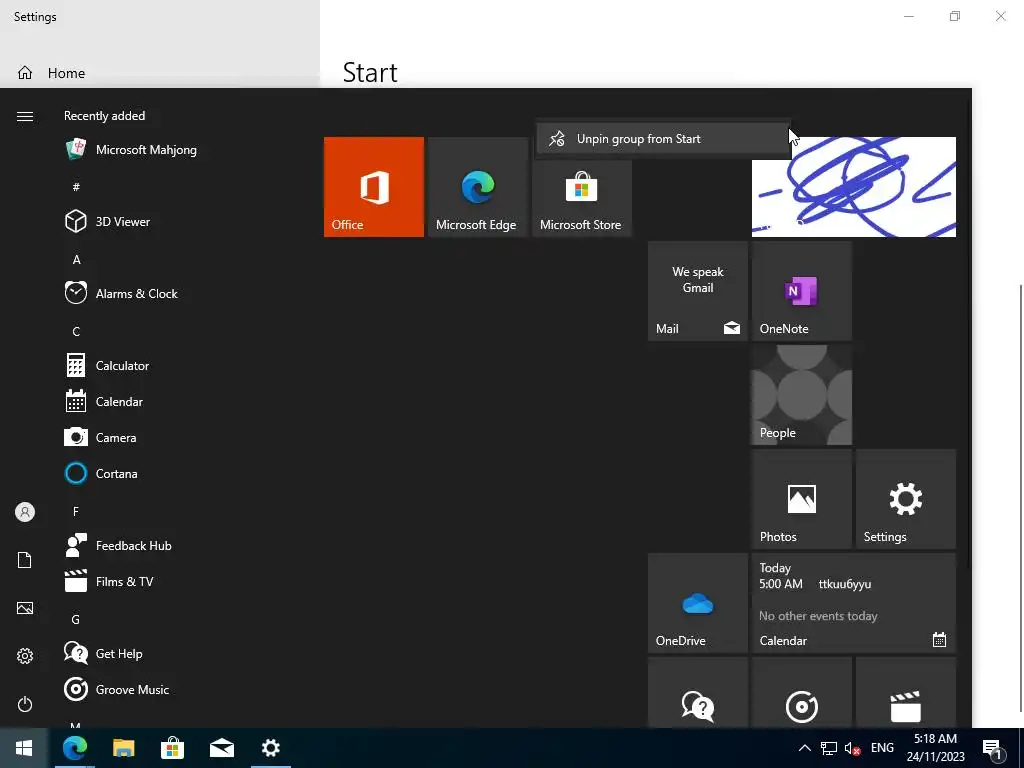The height and width of the screenshot is (768, 1024).
Task: Open the Mail live tile
Action: (x=697, y=291)
